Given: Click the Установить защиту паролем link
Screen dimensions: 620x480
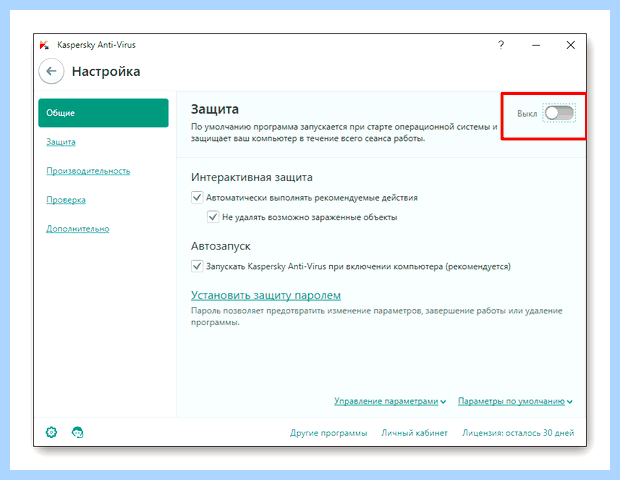Looking at the screenshot, I should (x=266, y=295).
